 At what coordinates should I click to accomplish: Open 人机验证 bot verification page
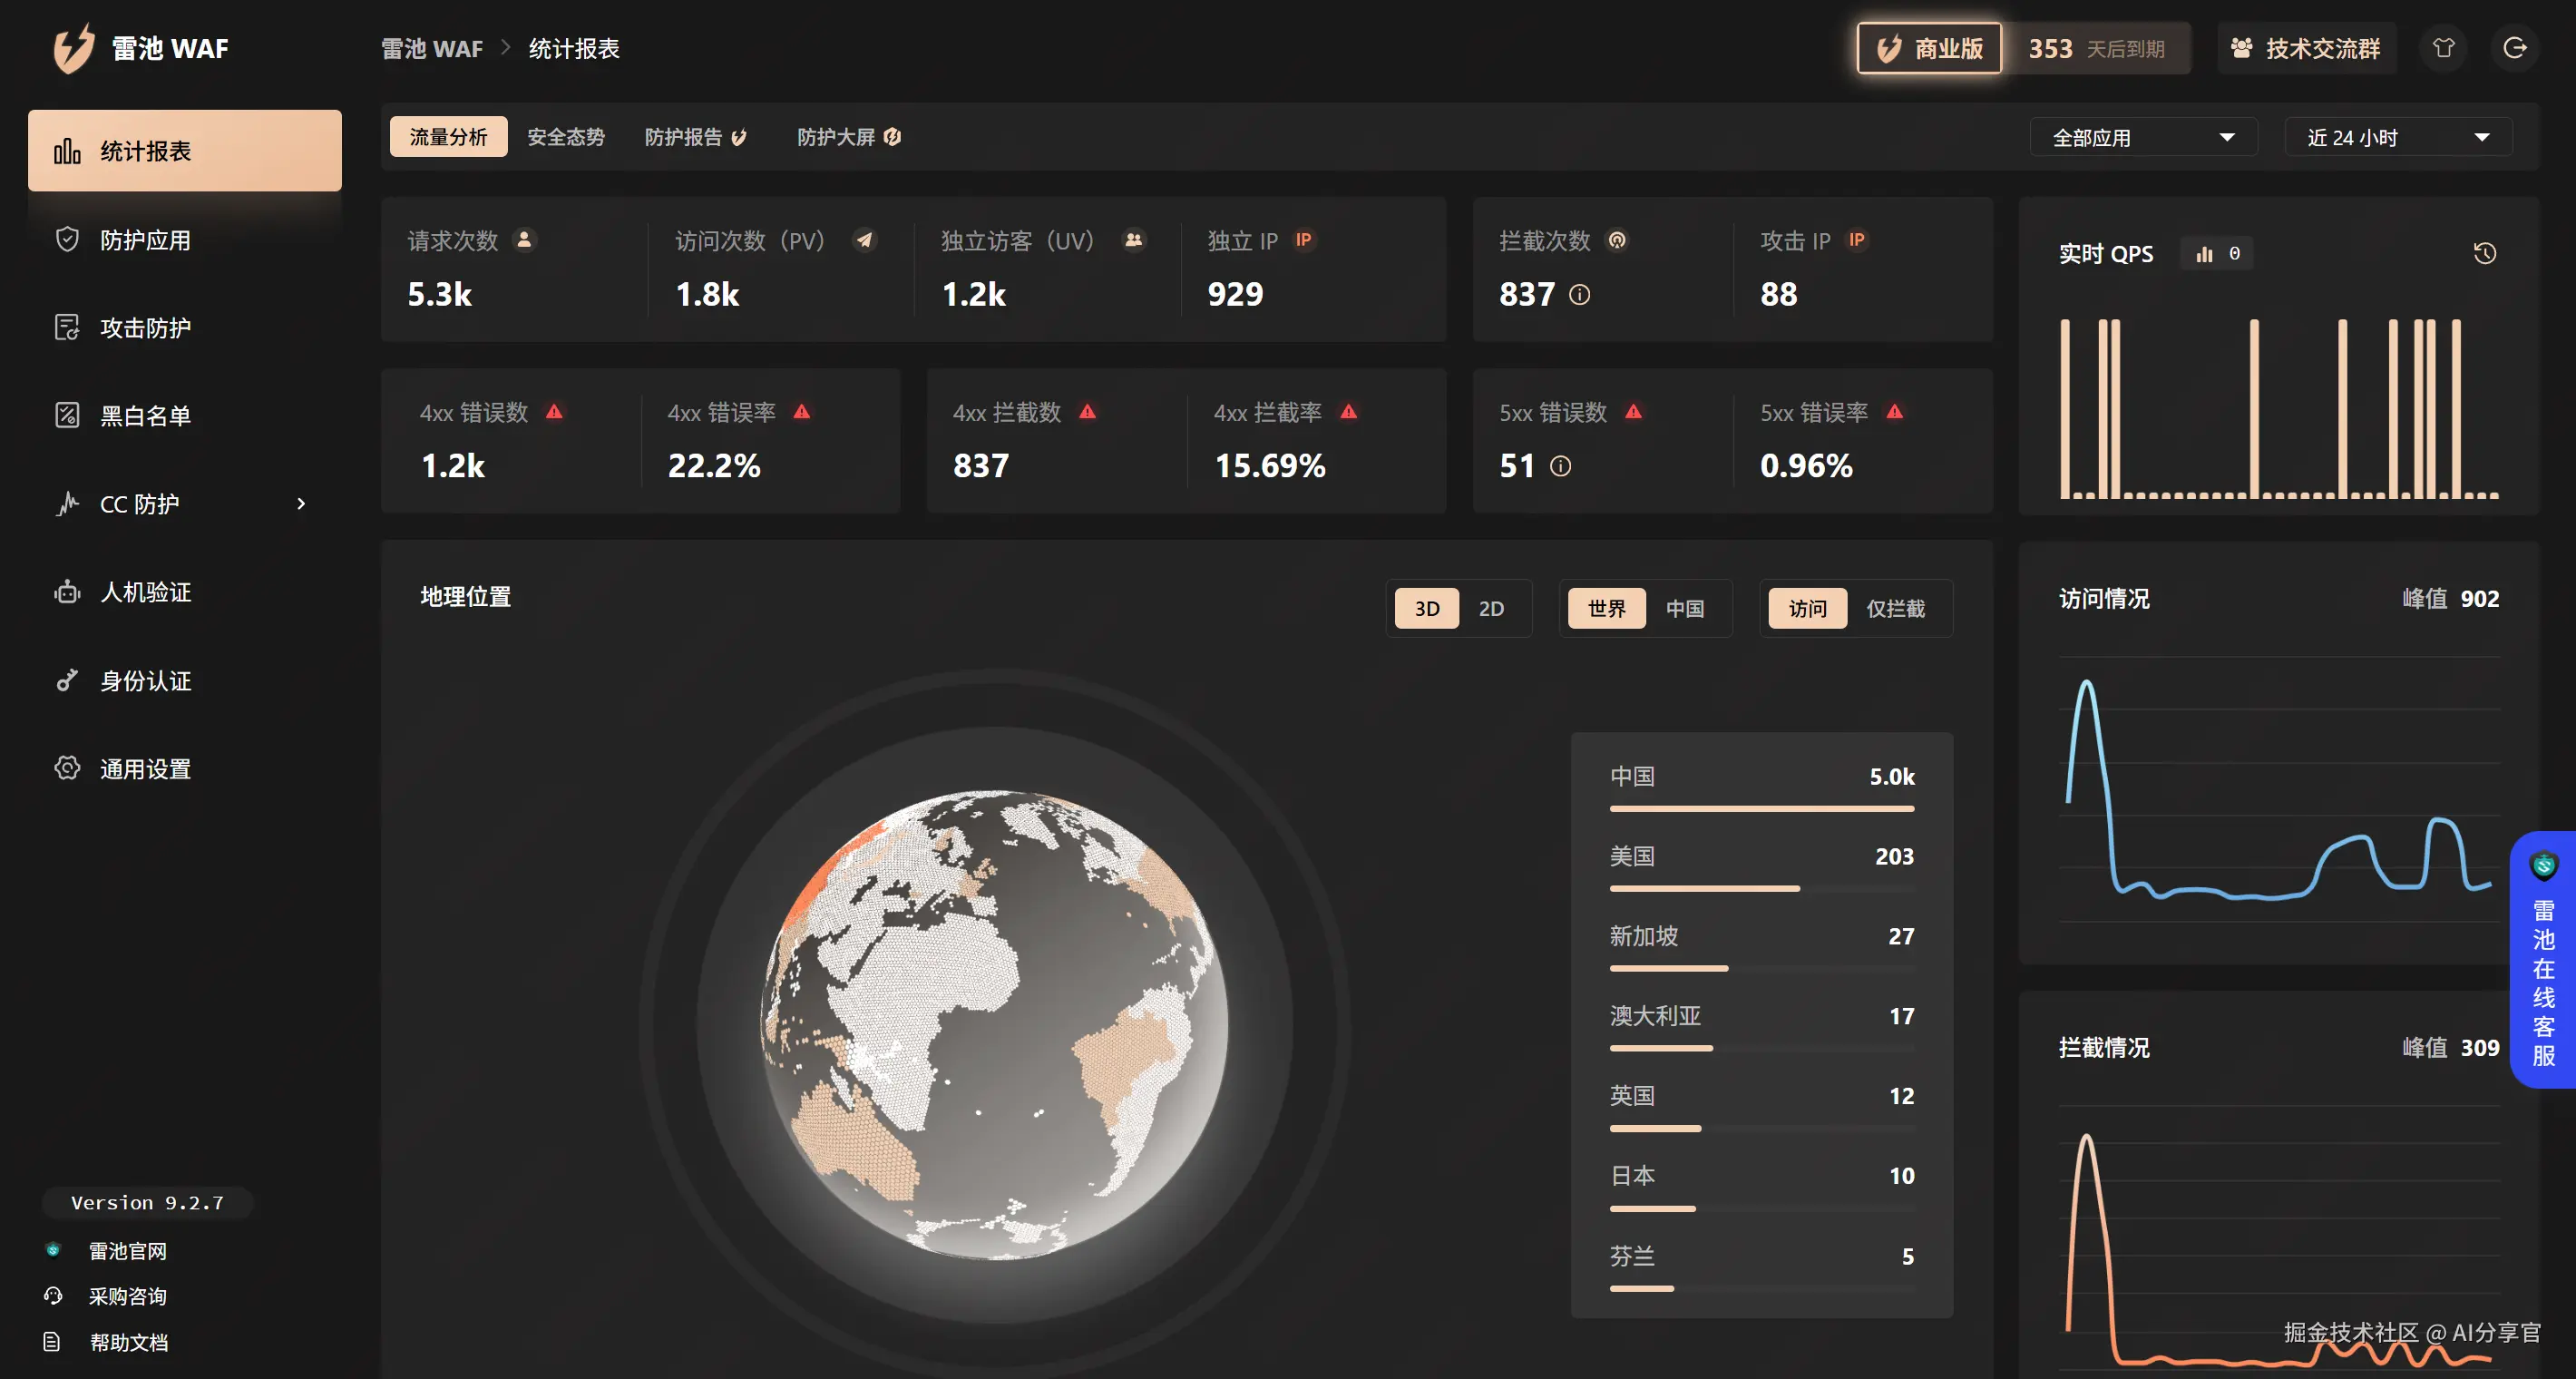pyautogui.click(x=145, y=592)
